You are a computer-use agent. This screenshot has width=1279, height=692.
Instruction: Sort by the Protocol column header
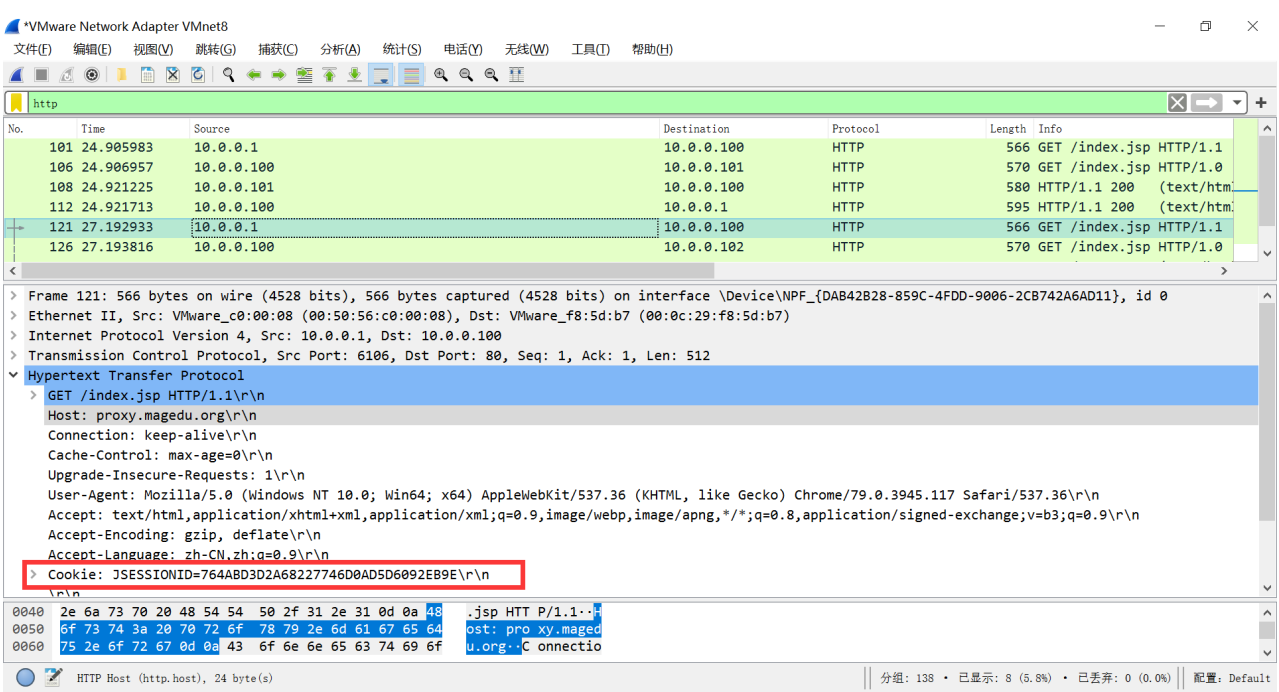[906, 129]
